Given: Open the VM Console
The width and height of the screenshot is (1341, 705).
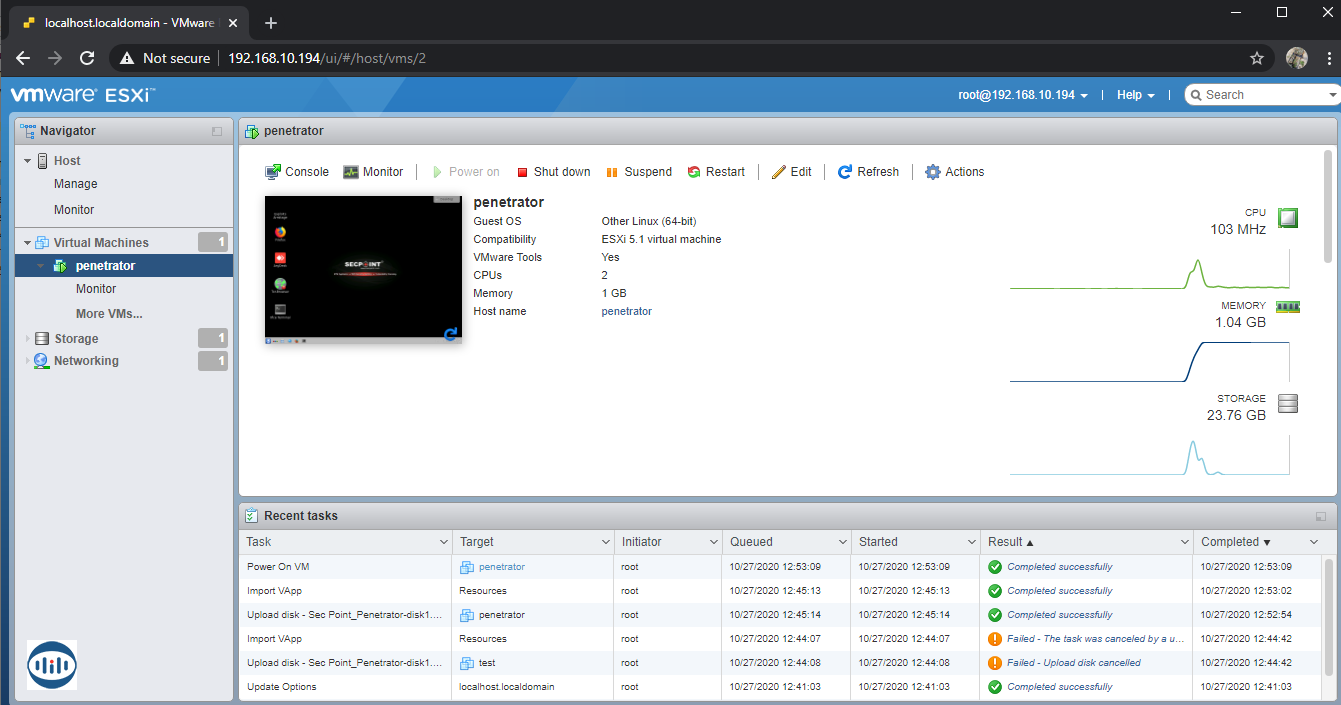Looking at the screenshot, I should [297, 172].
